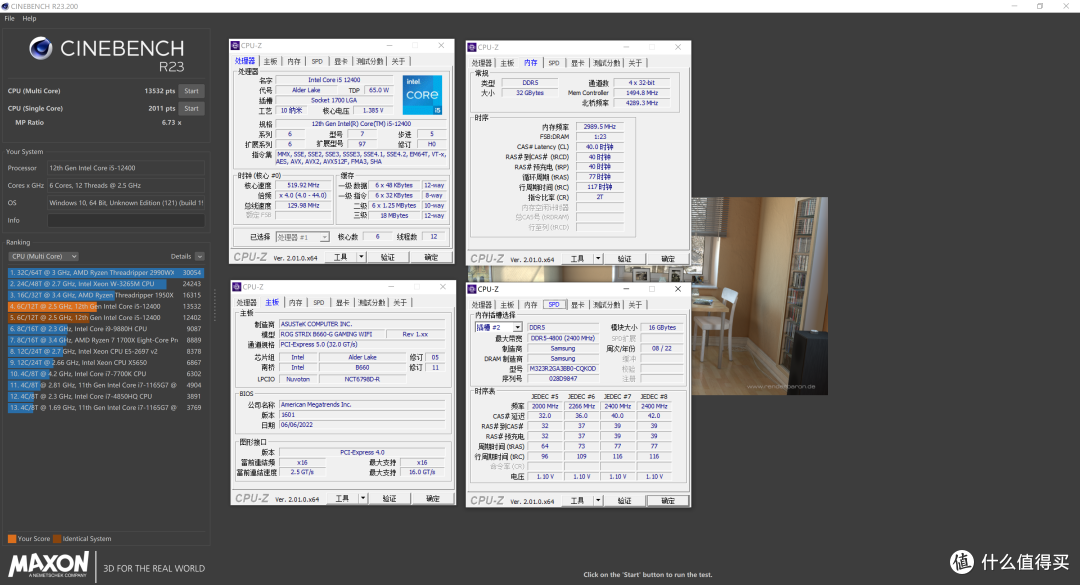The image size is (1080, 585).
Task: Click the rendered room scene image
Action: [x=760, y=296]
